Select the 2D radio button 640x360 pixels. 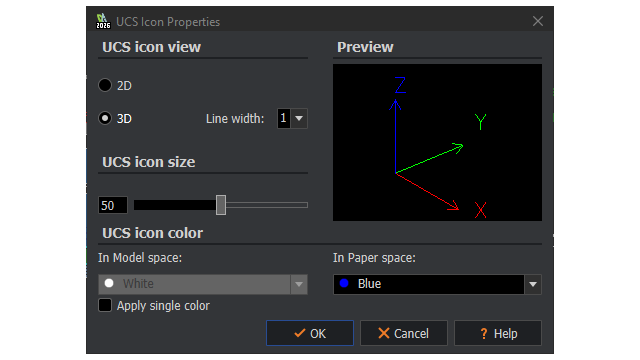tap(105, 85)
